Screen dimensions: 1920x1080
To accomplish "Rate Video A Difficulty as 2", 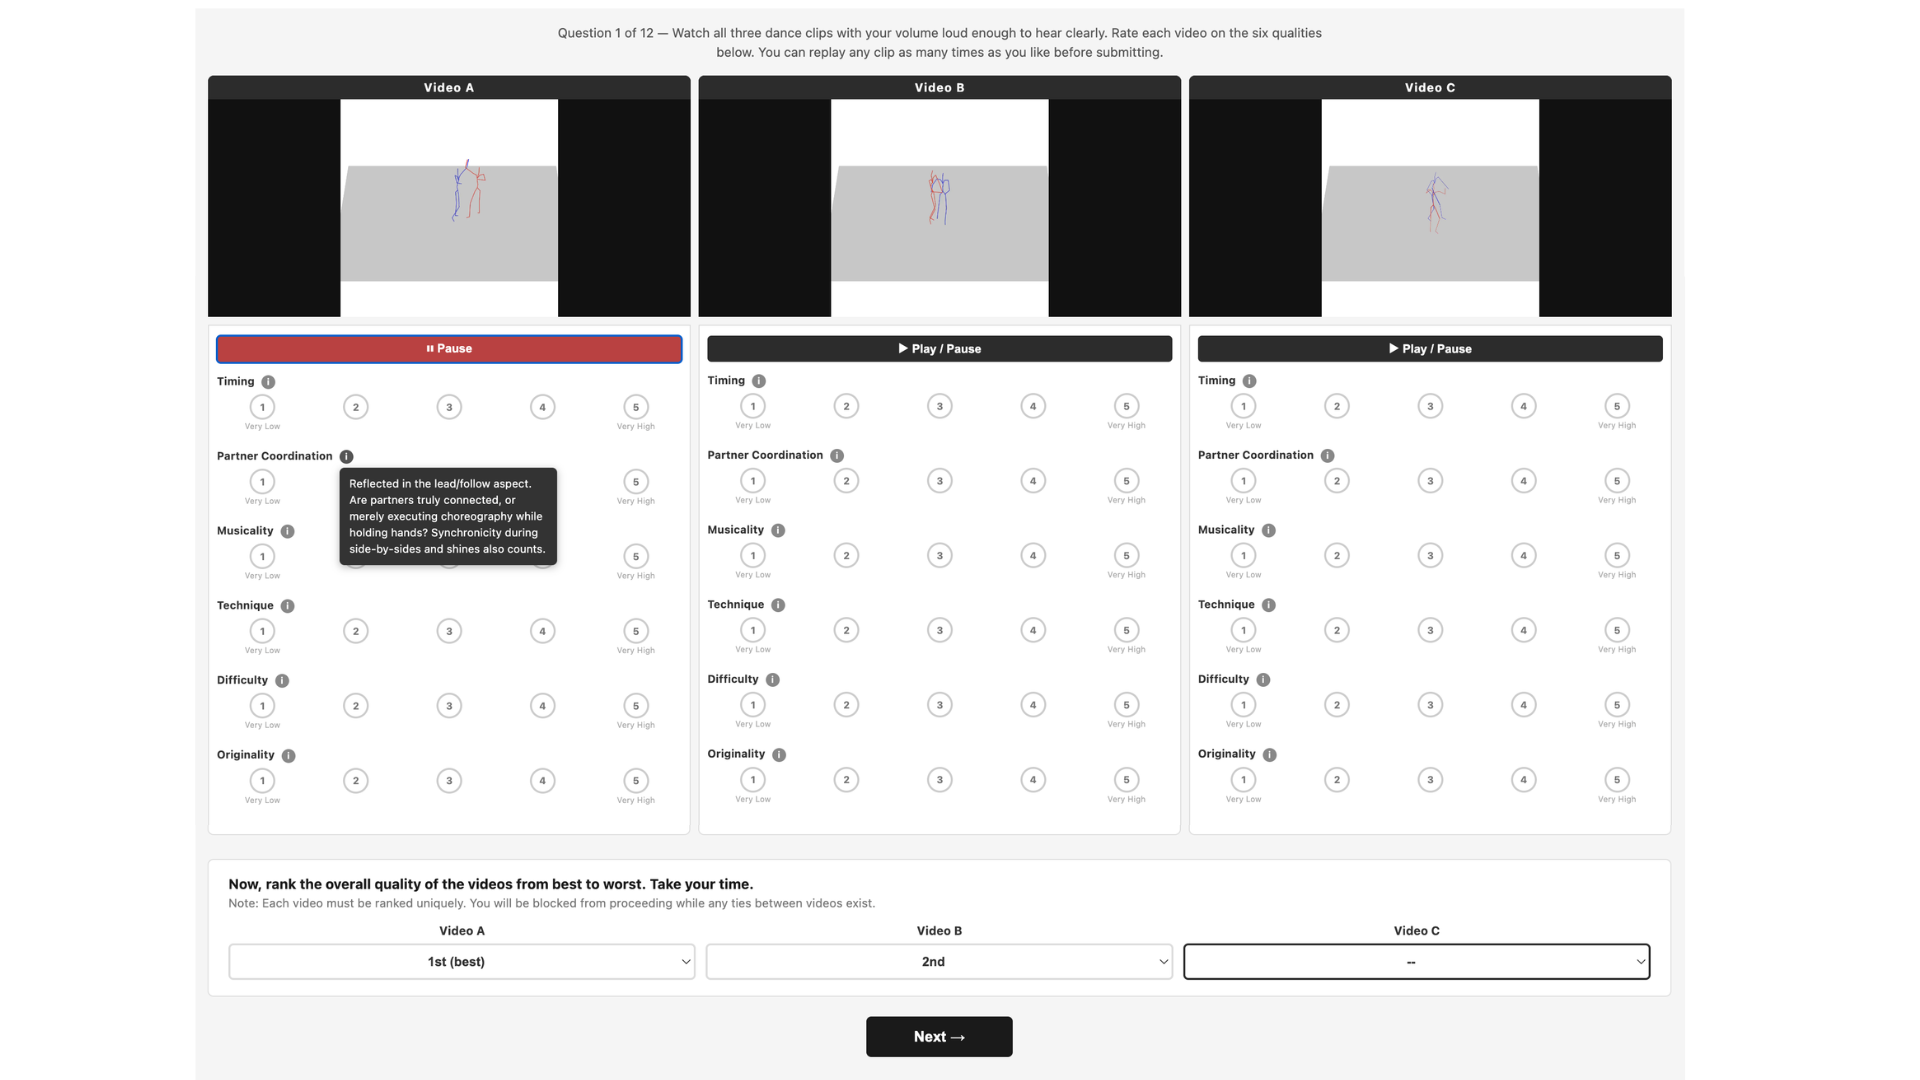I will [x=355, y=706].
